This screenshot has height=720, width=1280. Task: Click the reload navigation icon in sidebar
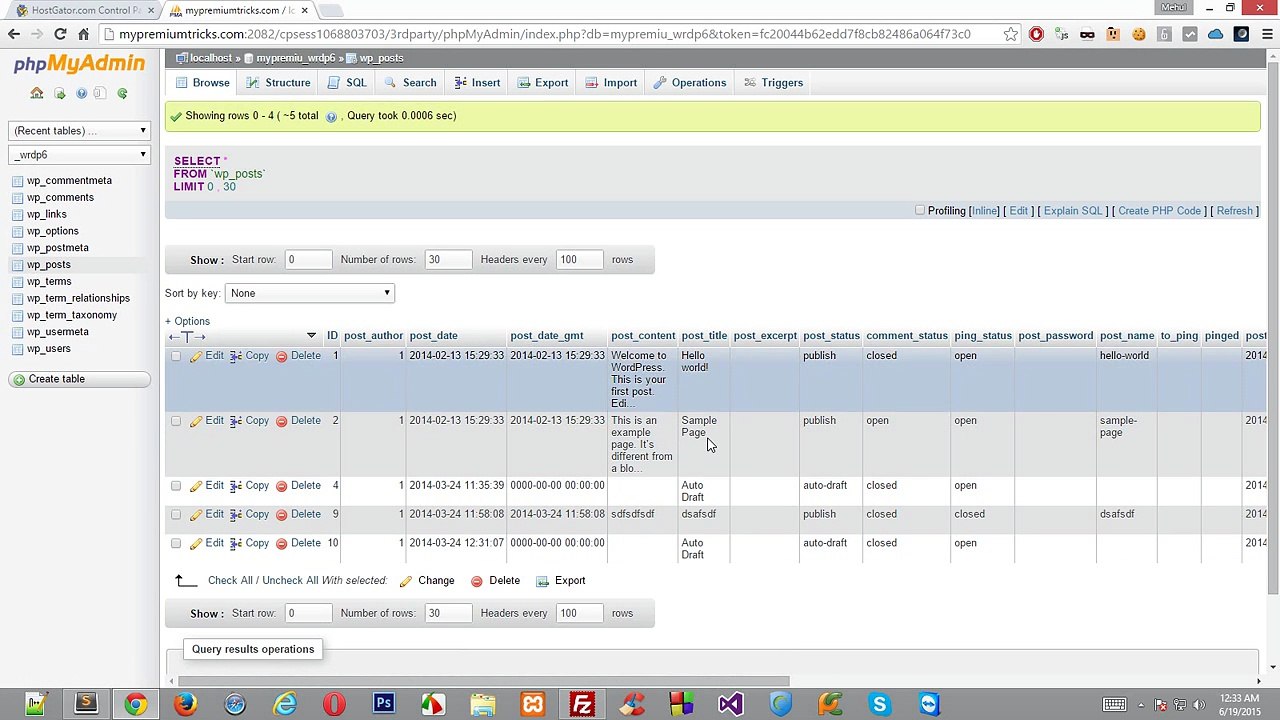click(x=122, y=93)
